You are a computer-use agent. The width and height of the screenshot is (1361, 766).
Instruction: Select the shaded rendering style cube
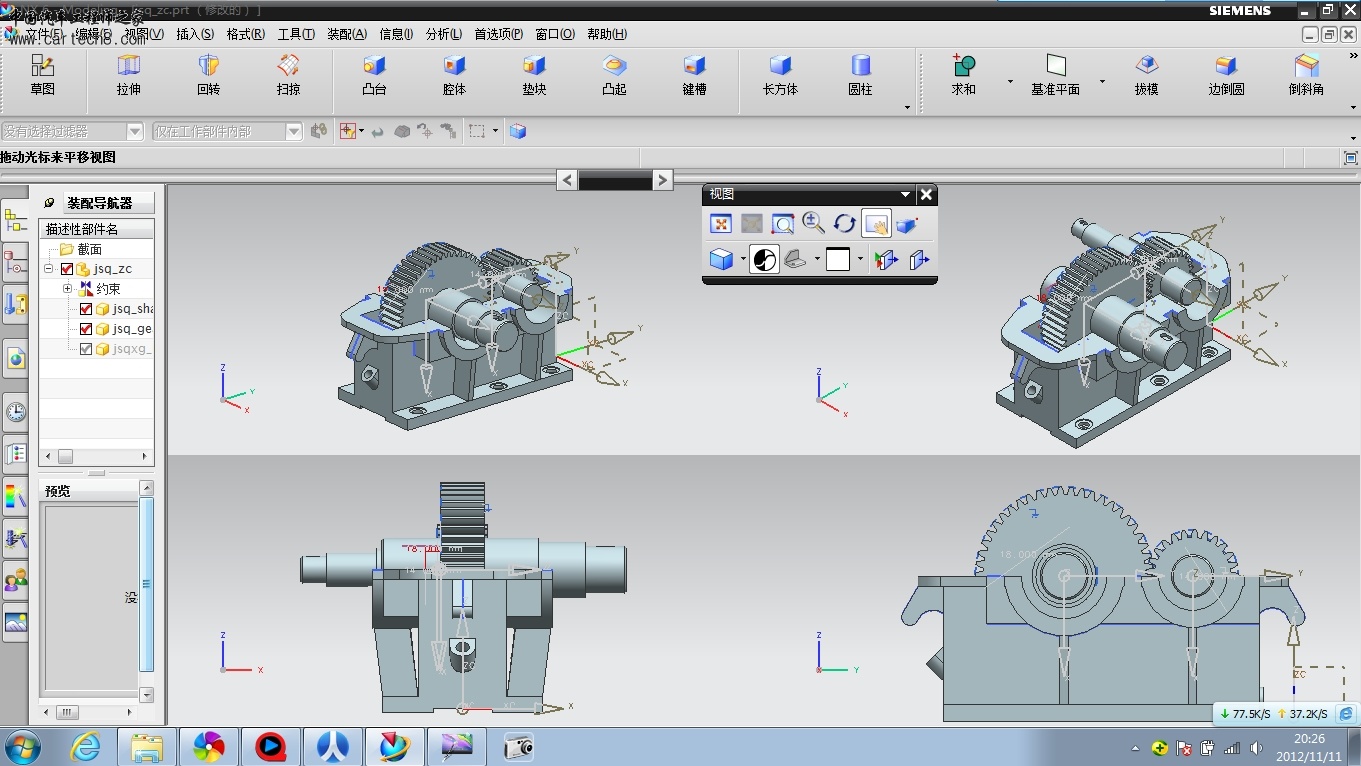point(721,260)
